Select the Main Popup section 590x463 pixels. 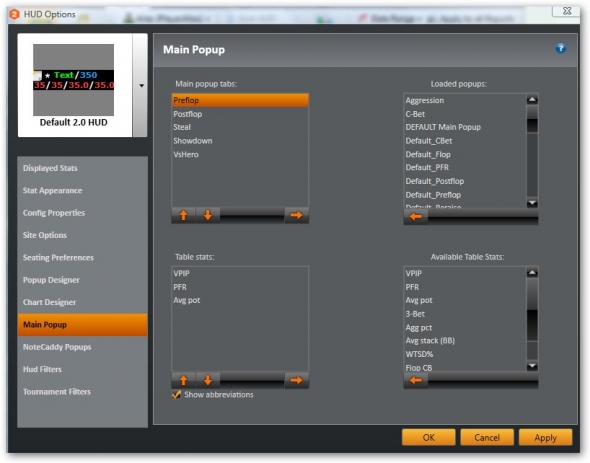82,324
